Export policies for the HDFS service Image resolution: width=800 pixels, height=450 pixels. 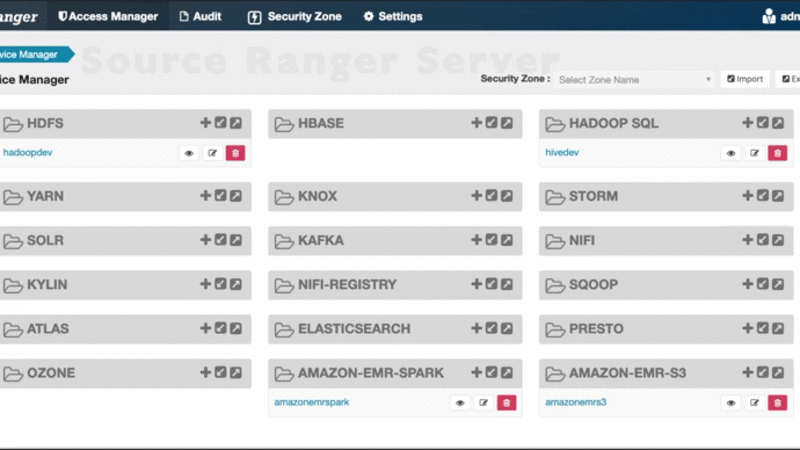tap(236, 123)
